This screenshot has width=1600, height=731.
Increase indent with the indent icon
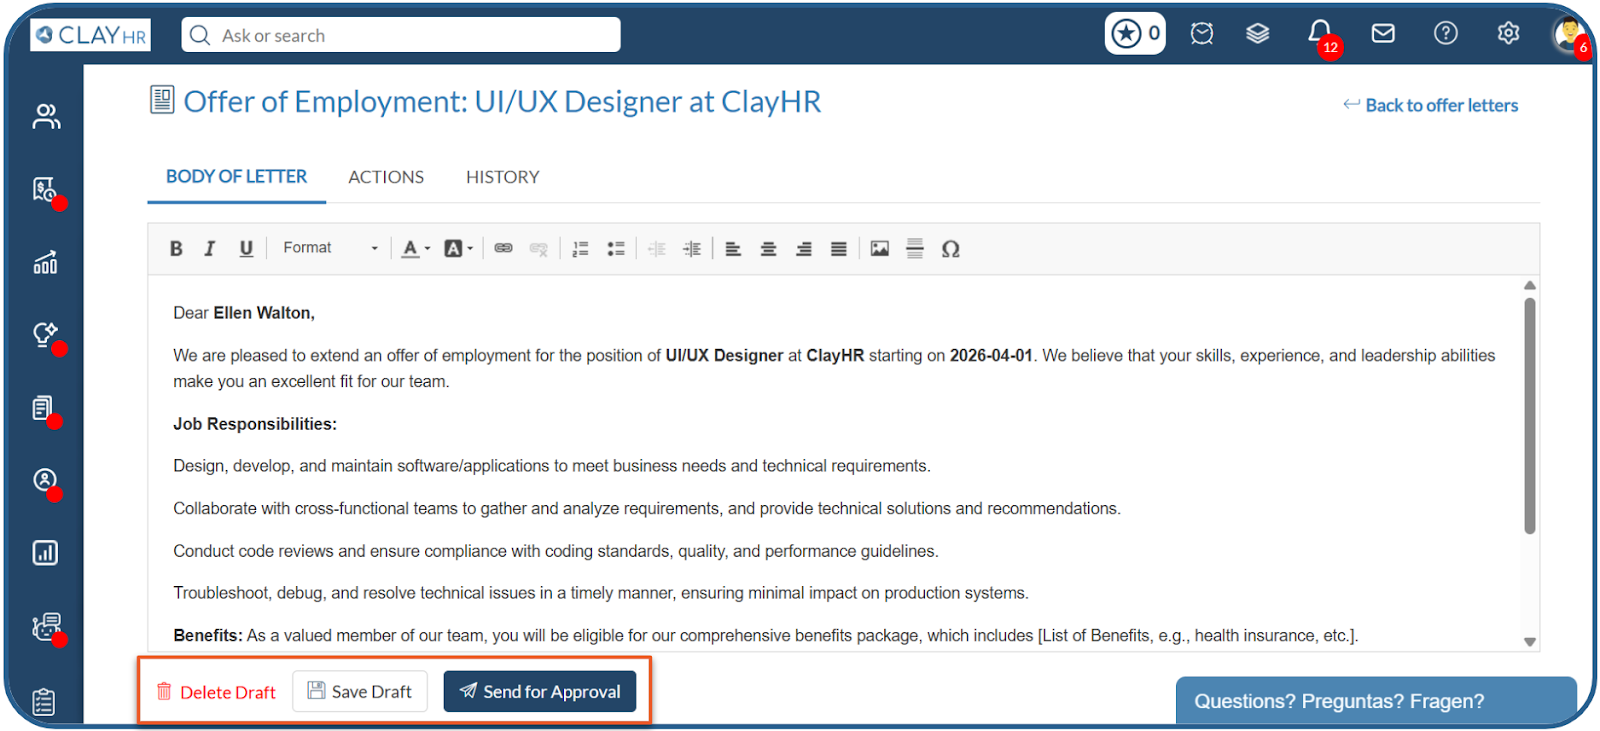coord(692,249)
